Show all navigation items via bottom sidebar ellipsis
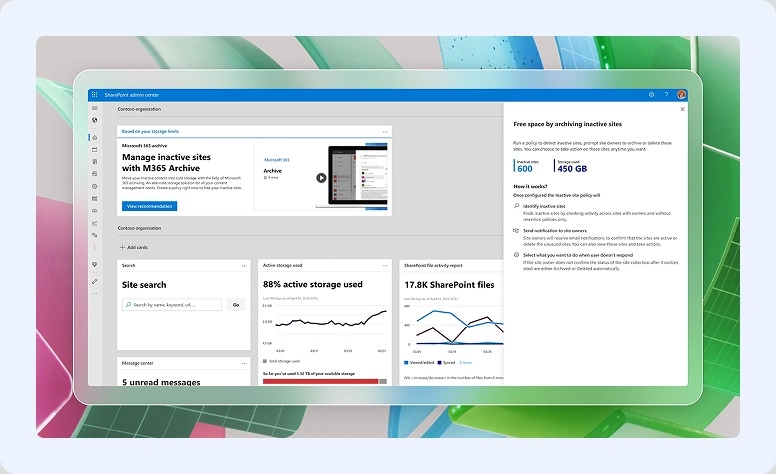The image size is (776, 474). click(x=95, y=294)
